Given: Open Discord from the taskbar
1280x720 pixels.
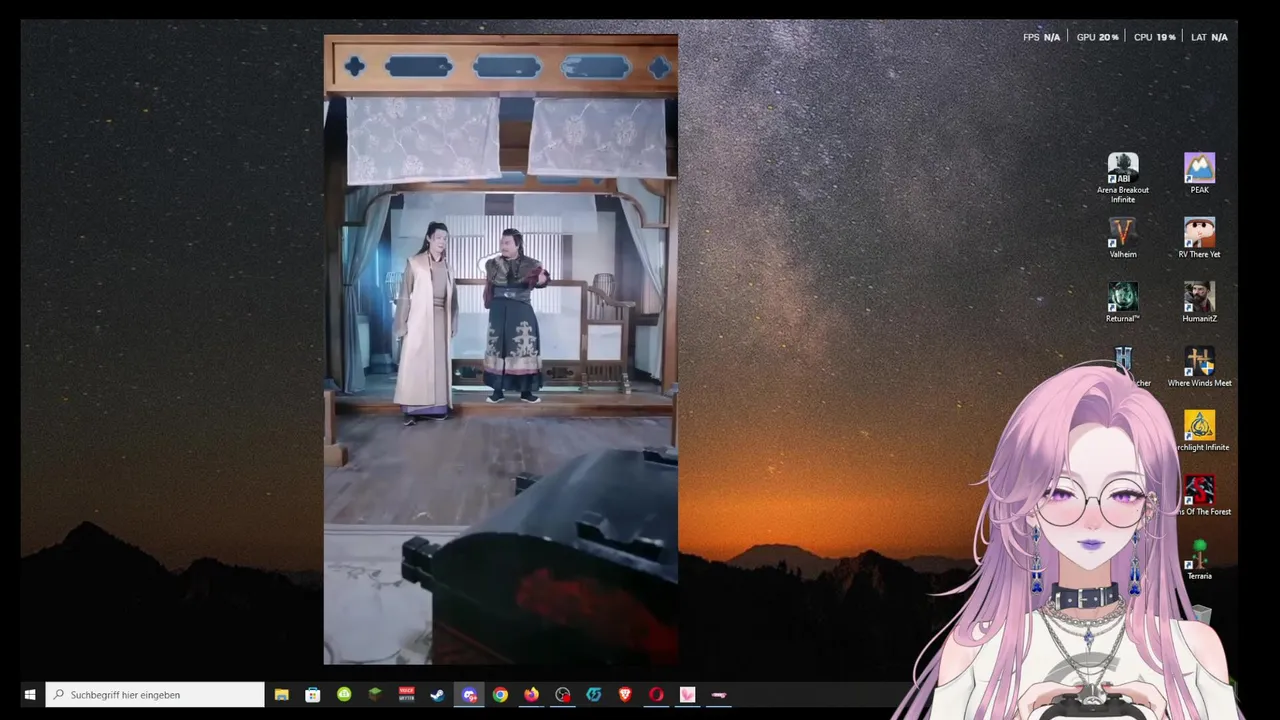Looking at the screenshot, I should click(x=469, y=694).
